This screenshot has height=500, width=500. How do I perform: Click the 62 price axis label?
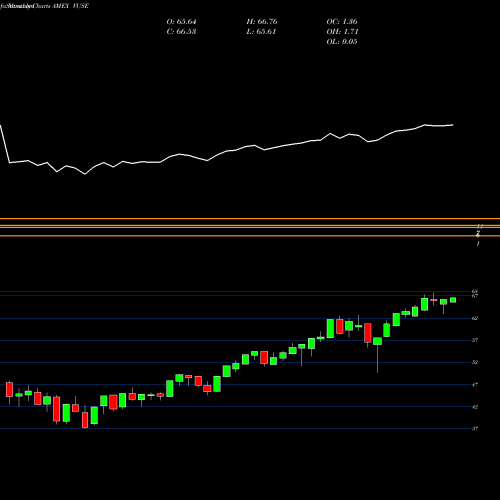tap(475, 318)
